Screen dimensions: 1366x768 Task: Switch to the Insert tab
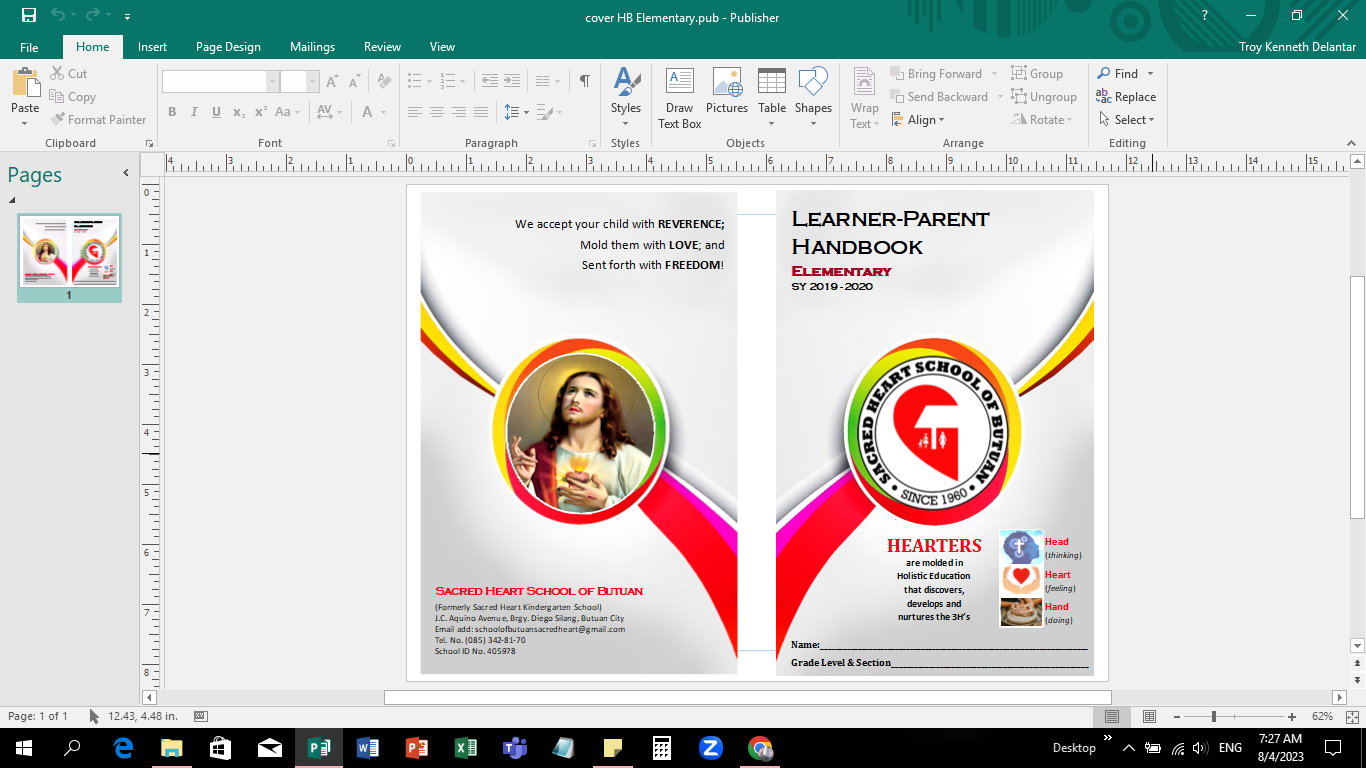[x=152, y=47]
